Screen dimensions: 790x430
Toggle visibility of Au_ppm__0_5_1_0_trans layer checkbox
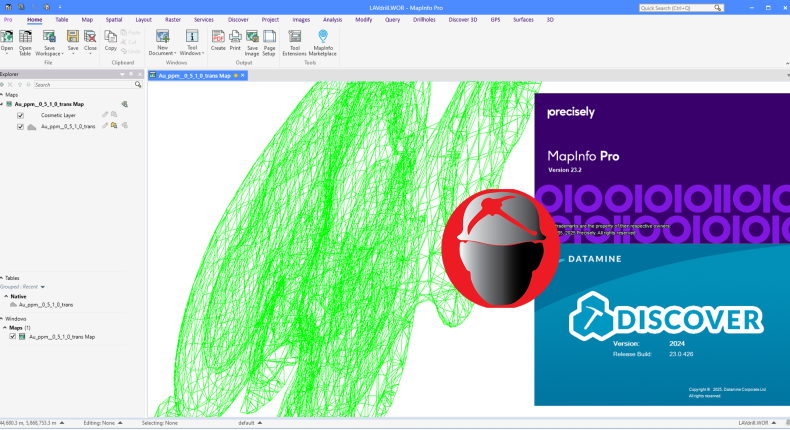click(20, 127)
